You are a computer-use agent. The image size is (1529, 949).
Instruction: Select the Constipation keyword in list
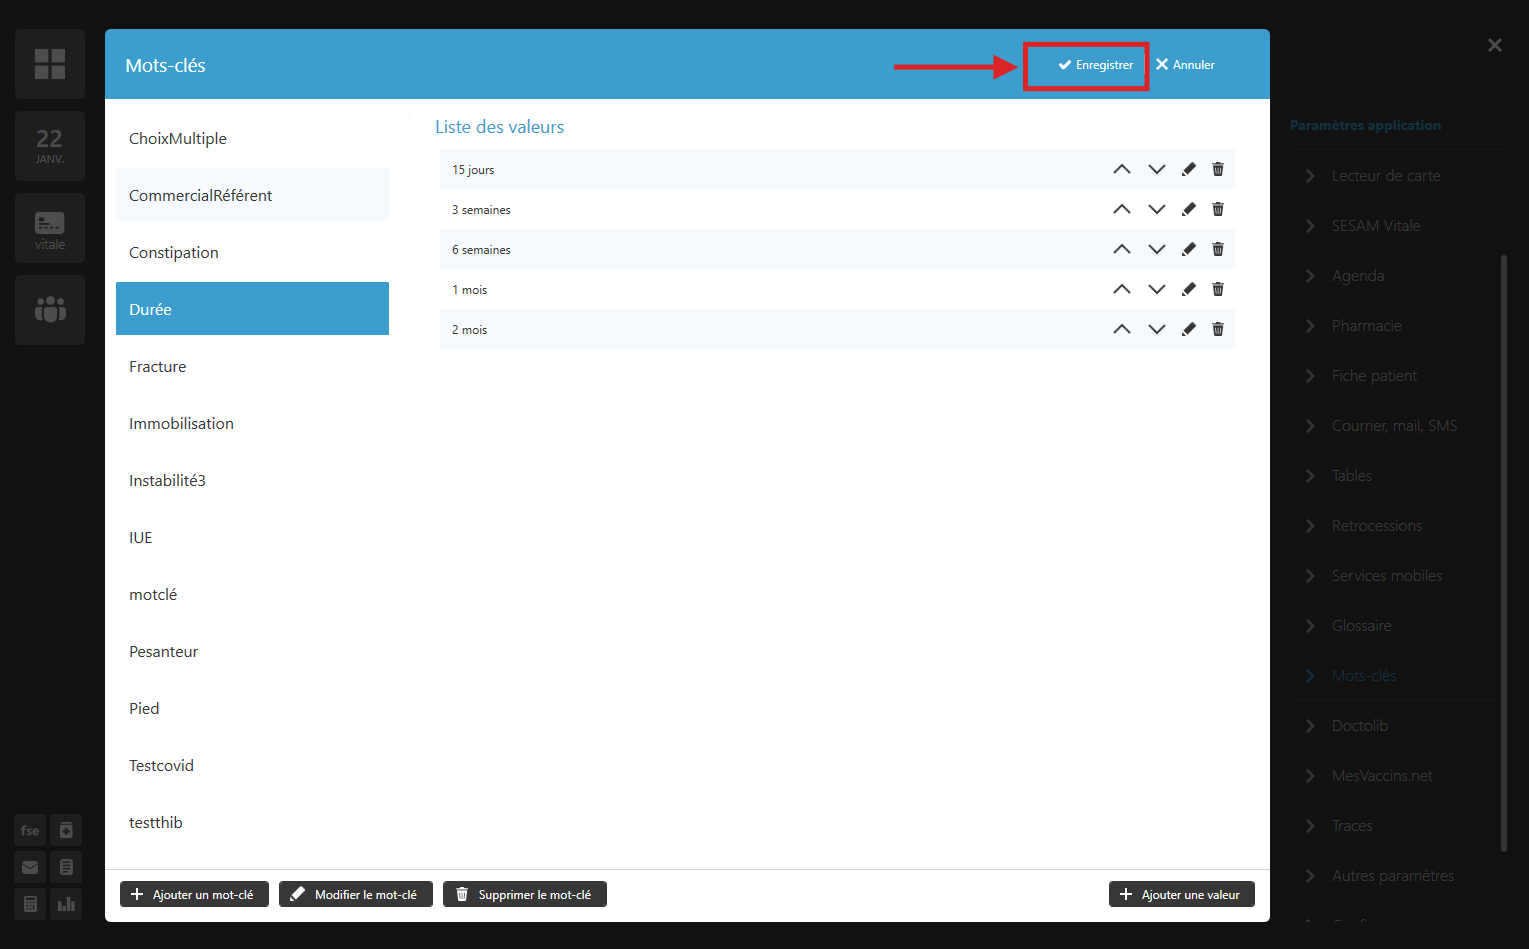point(174,253)
